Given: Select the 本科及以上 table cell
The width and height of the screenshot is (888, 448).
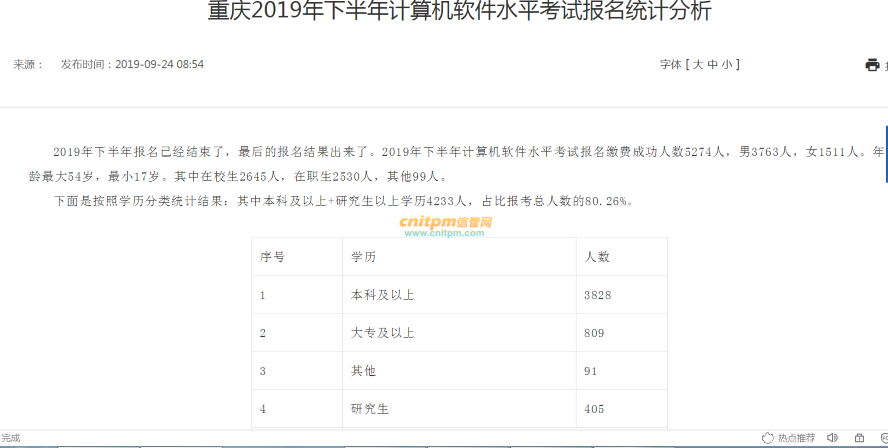Looking at the screenshot, I should pyautogui.click(x=382, y=295).
